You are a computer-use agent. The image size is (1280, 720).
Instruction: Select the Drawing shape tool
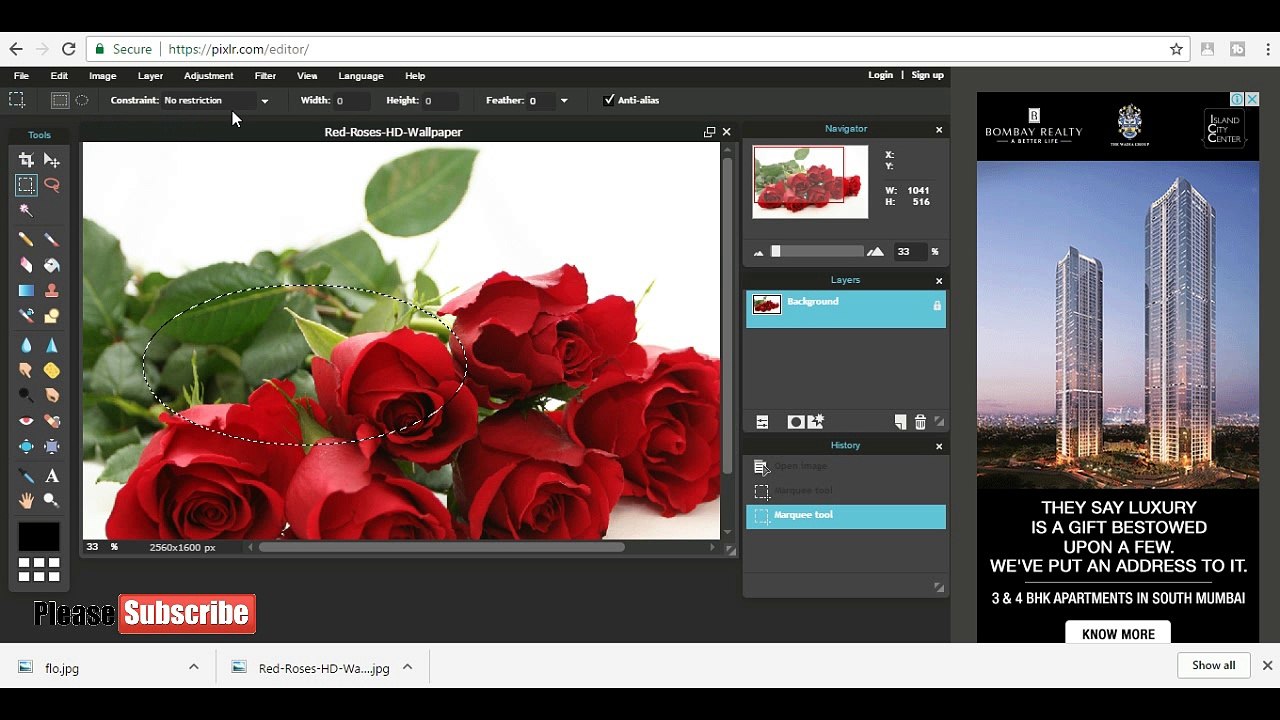click(x=52, y=315)
